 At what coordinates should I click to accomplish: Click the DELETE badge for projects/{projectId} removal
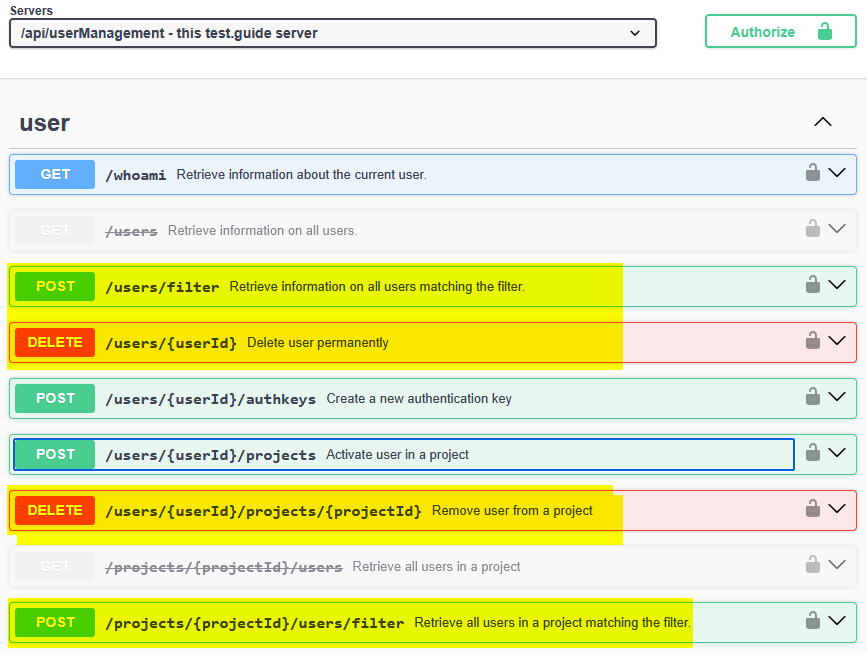coord(55,510)
